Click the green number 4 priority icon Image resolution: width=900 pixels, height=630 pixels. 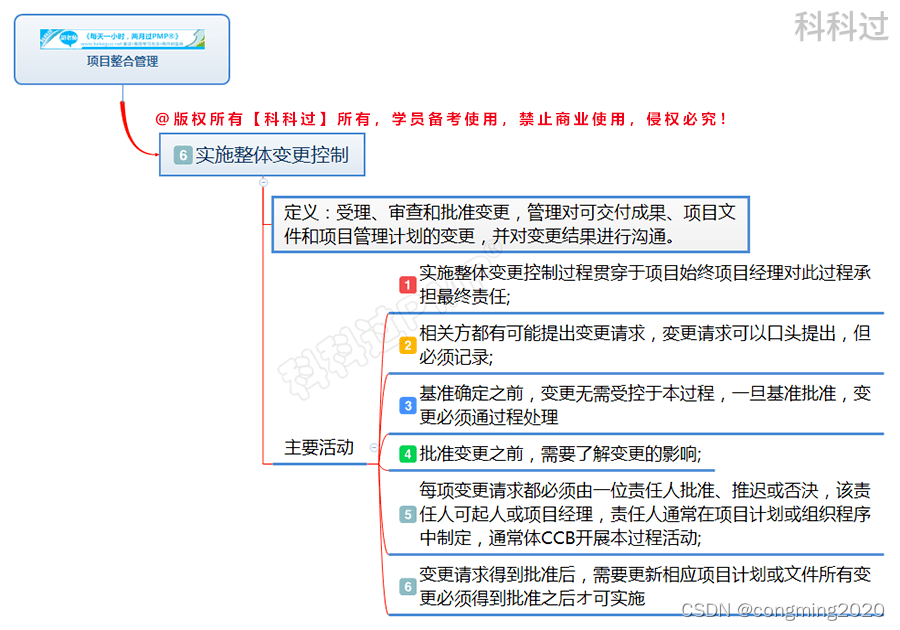(408, 454)
